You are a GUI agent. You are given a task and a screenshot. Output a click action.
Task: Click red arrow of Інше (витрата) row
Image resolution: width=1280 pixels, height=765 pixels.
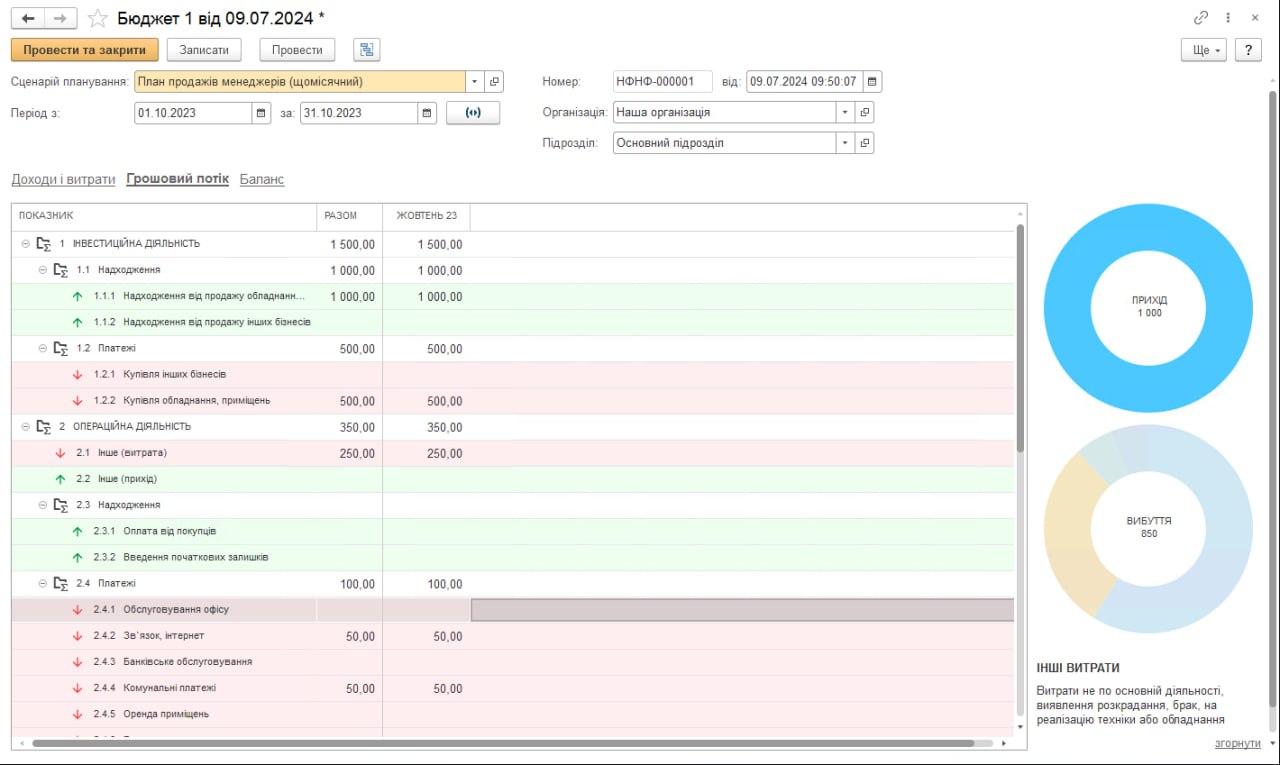[60, 453]
